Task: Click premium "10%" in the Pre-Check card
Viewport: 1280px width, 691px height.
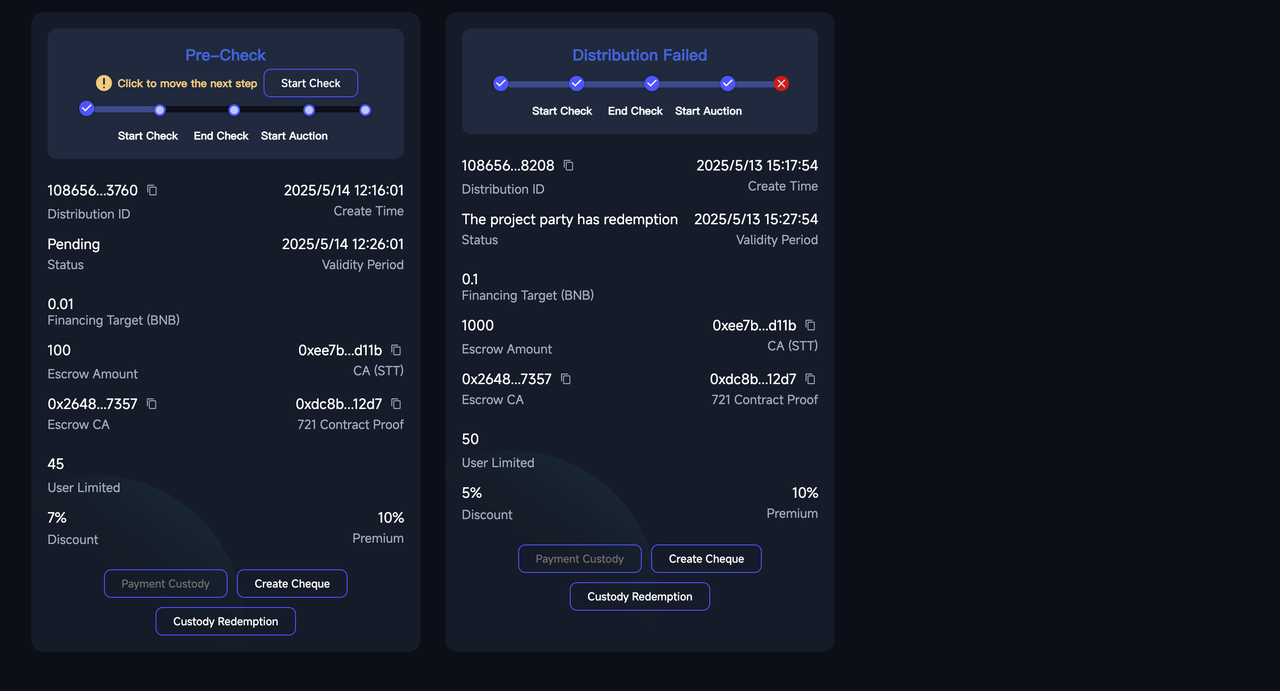Action: 391,518
